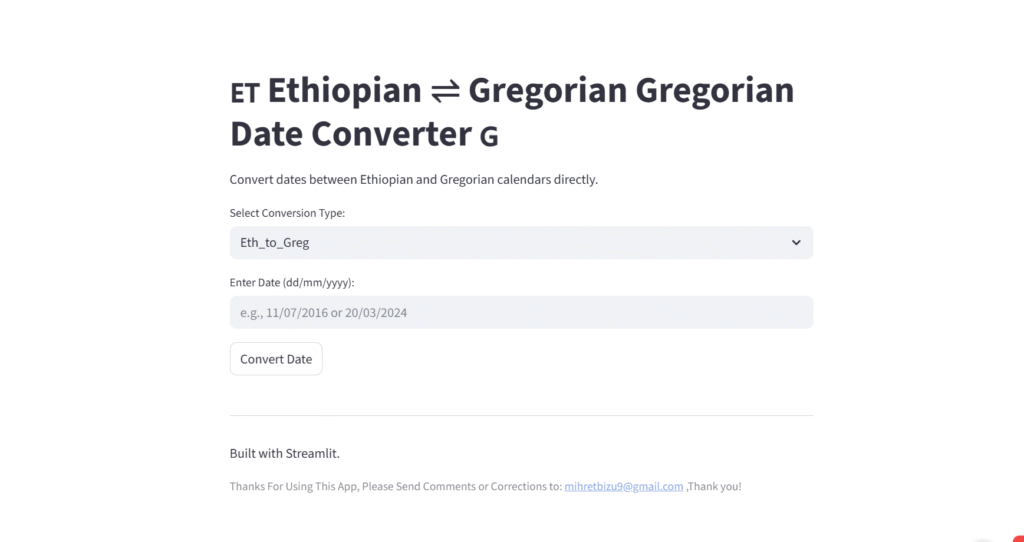Click the Enter Date (dd/mm/yyyy) label
Image resolution: width=1024 pixels, height=542 pixels.
(x=292, y=283)
